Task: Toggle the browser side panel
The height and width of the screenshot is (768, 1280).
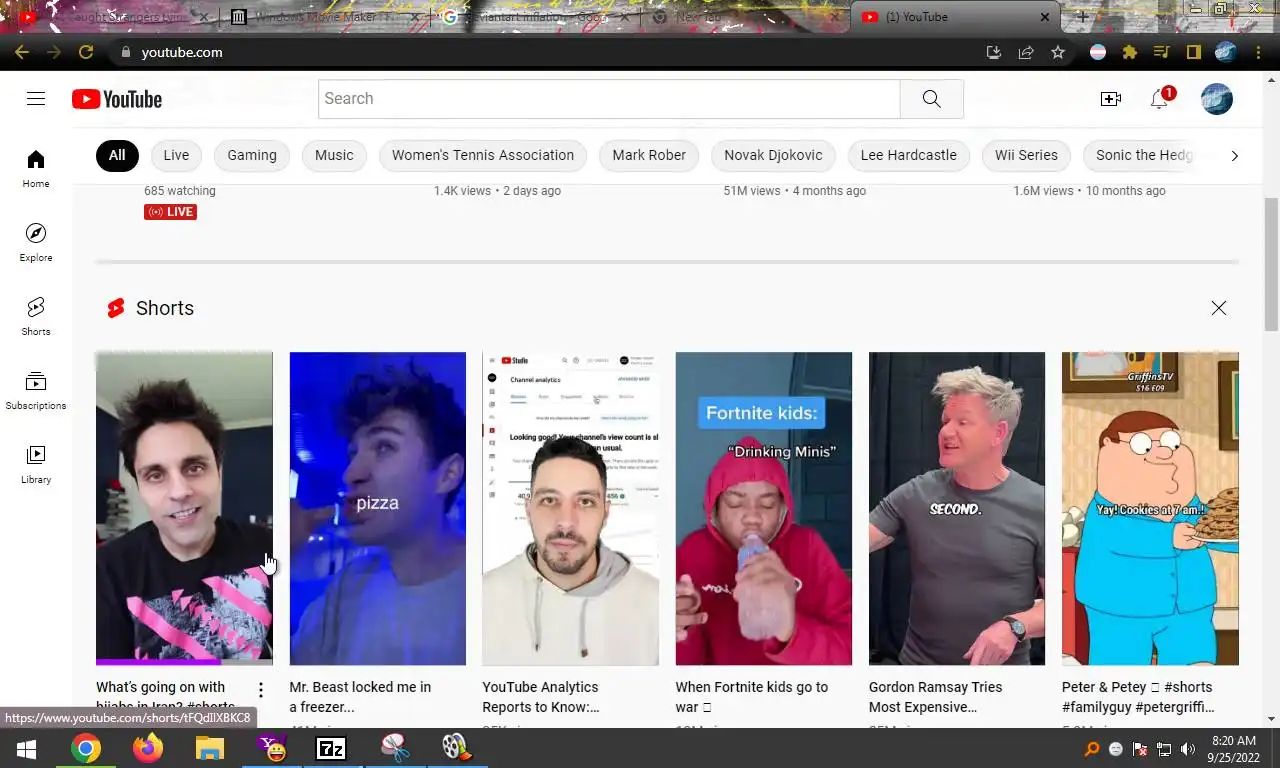Action: pyautogui.click(x=1193, y=52)
